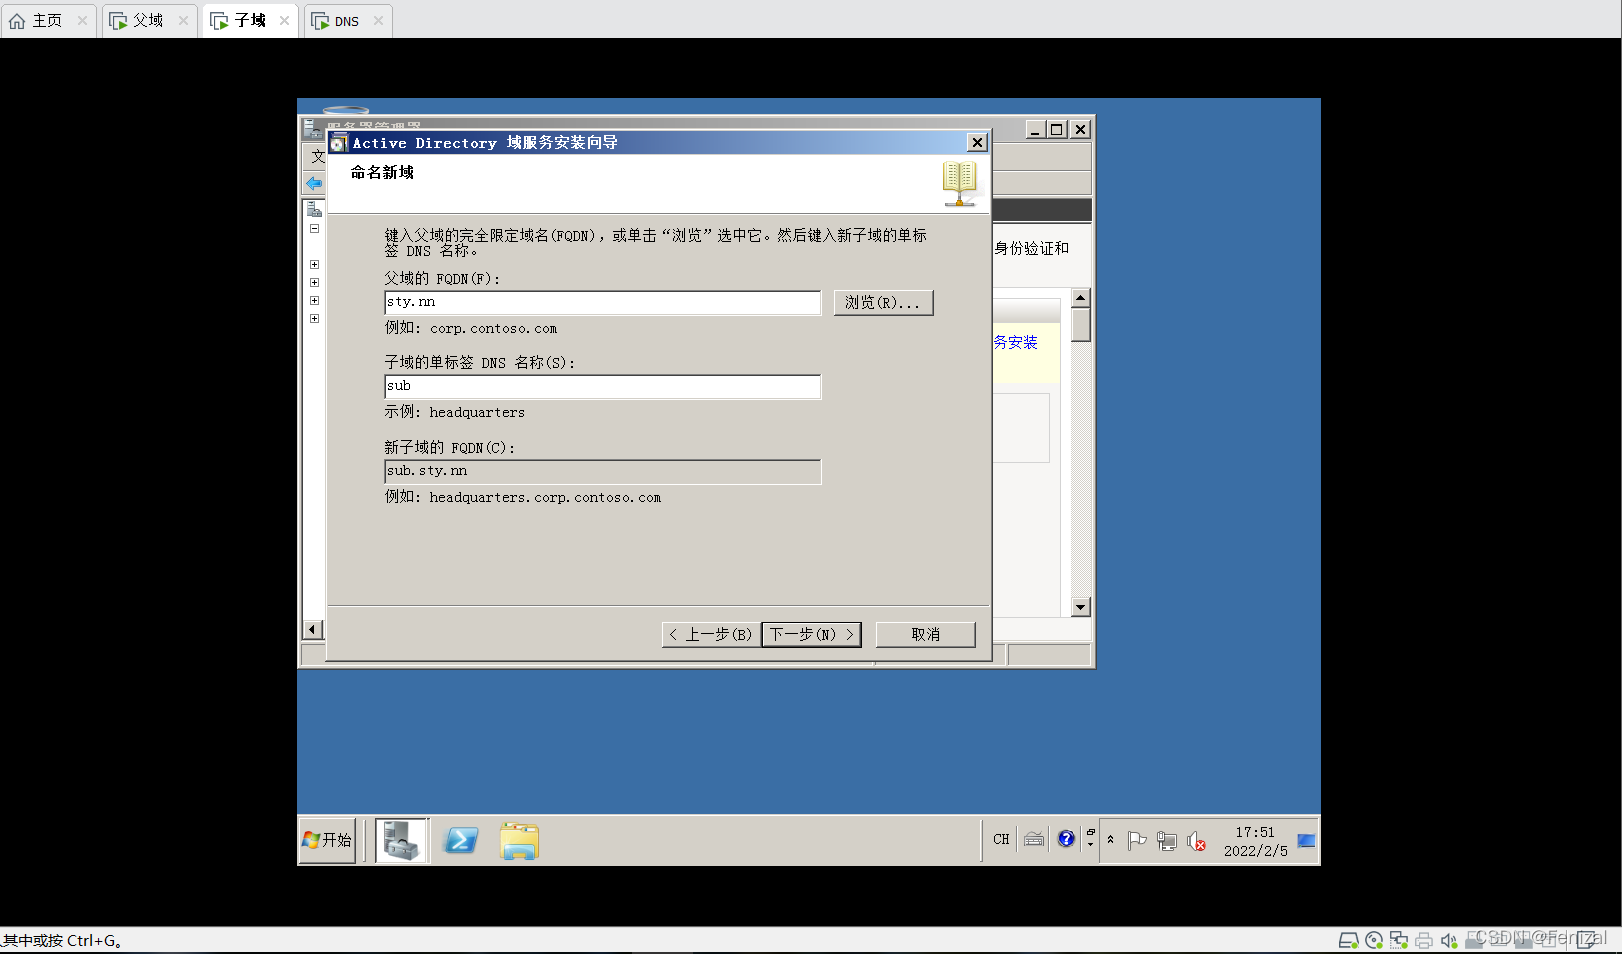Collapse the Server Manager root node (minus)
The height and width of the screenshot is (954, 1622).
click(x=314, y=229)
